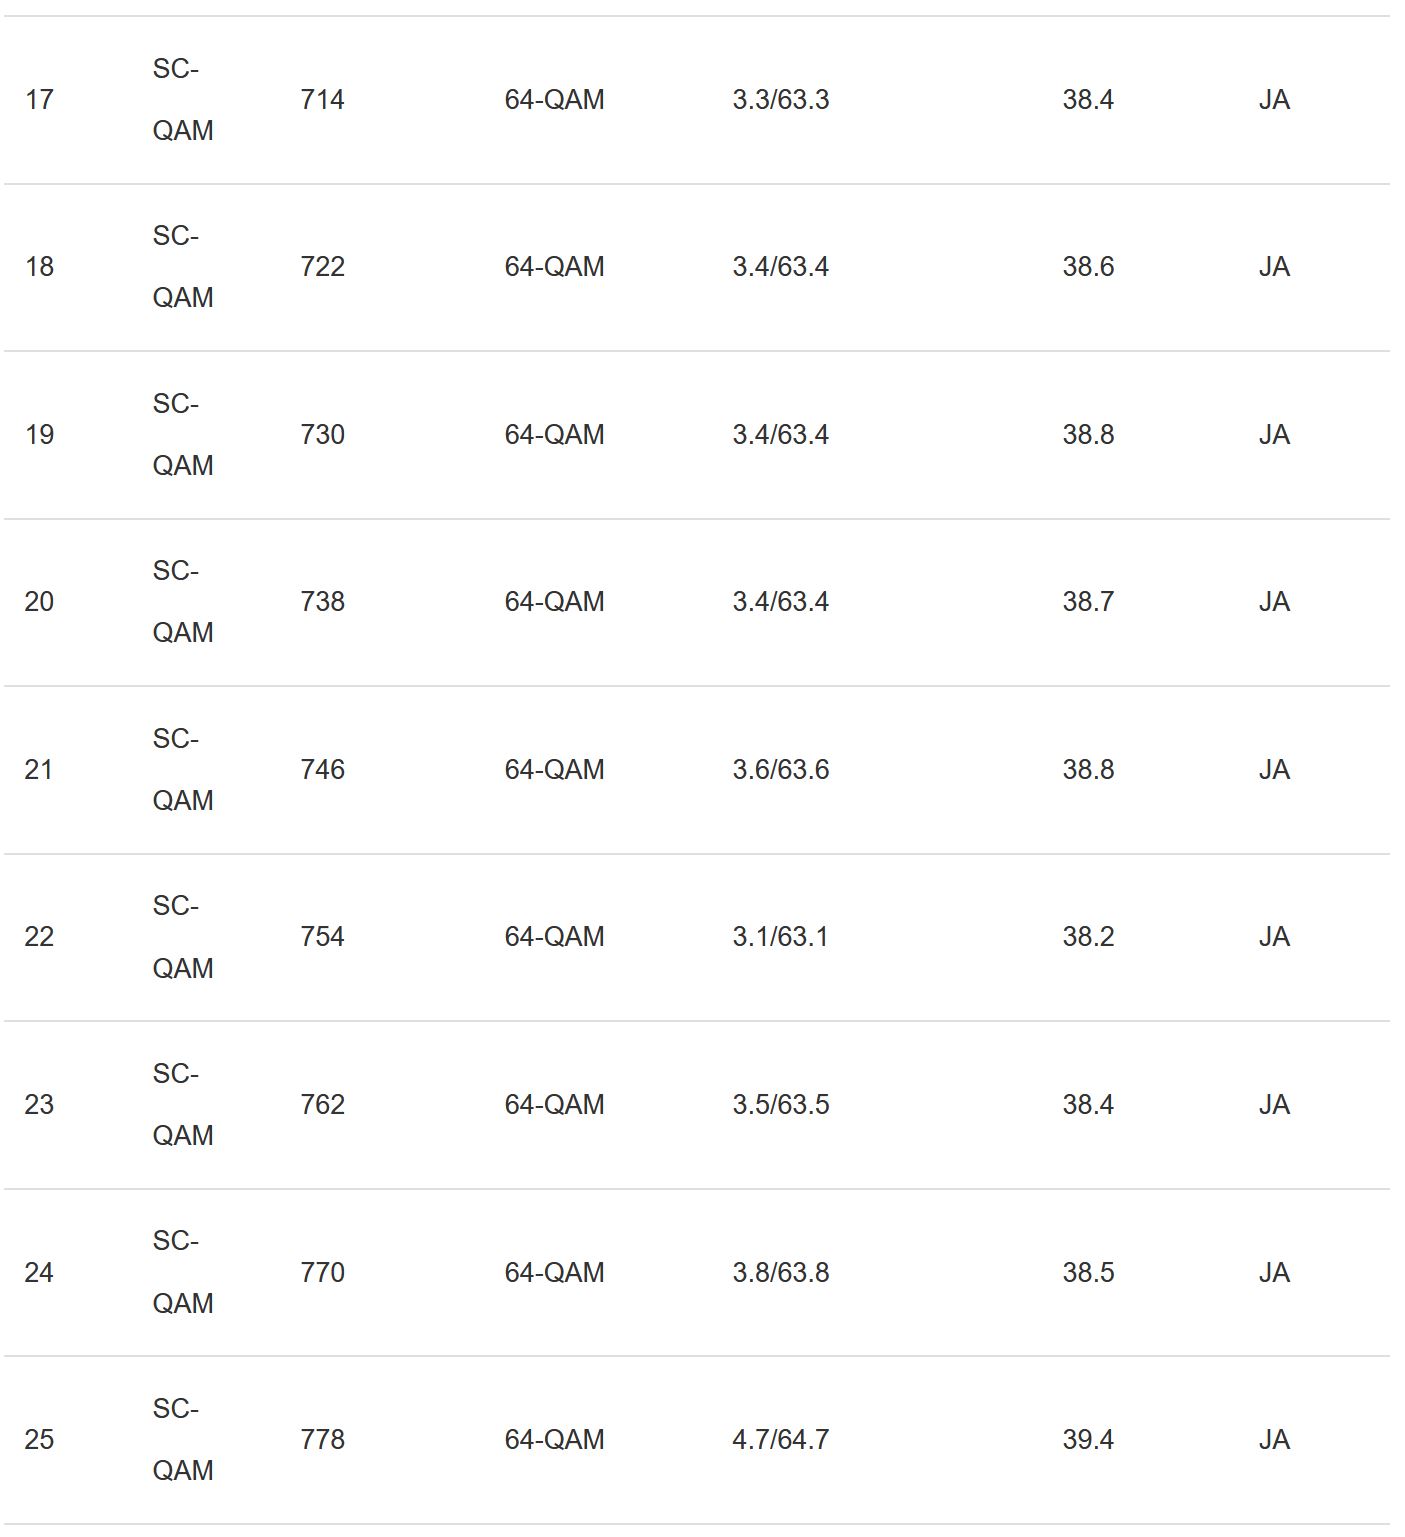1405x1537 pixels.
Task: Select SNR value 39.4
Action: click(1088, 1440)
